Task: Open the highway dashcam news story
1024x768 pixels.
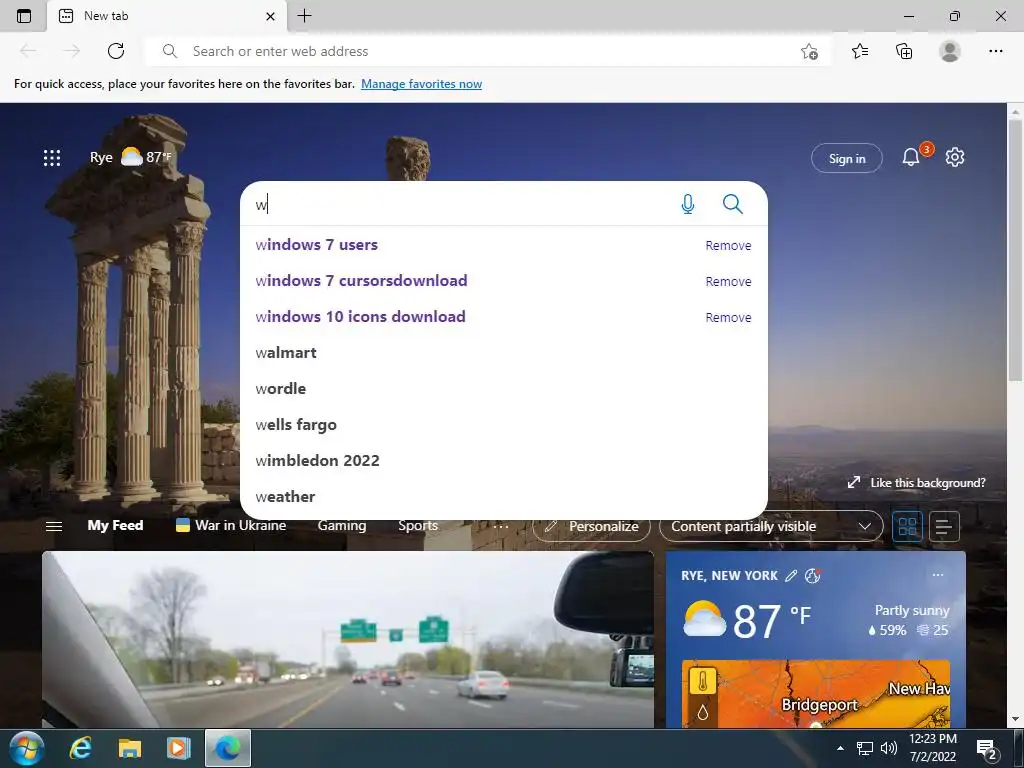Action: click(x=348, y=639)
